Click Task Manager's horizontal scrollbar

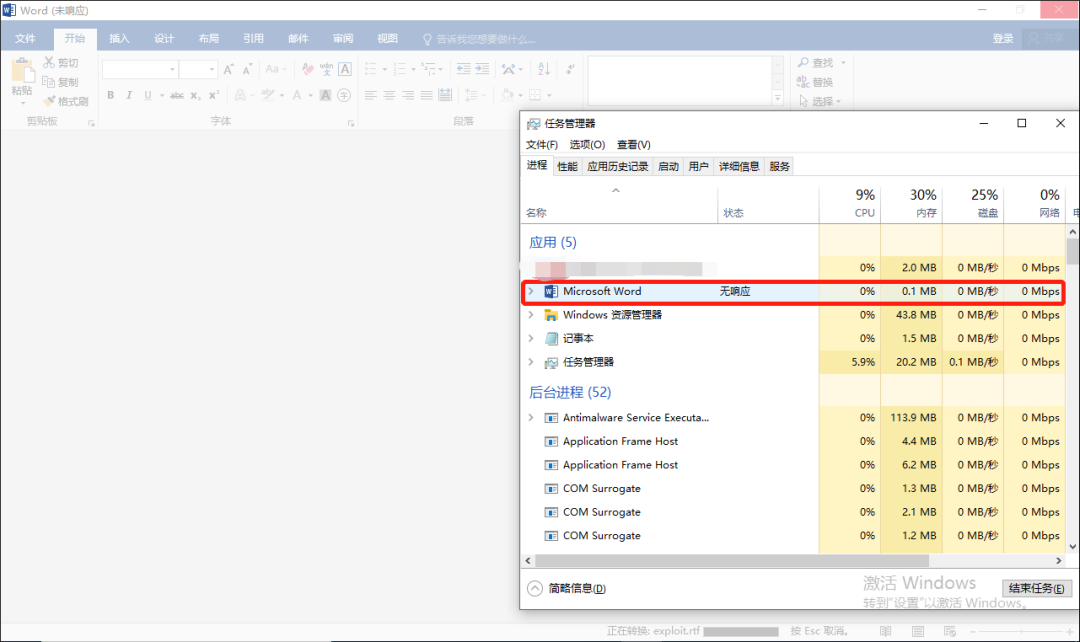[x=732, y=561]
